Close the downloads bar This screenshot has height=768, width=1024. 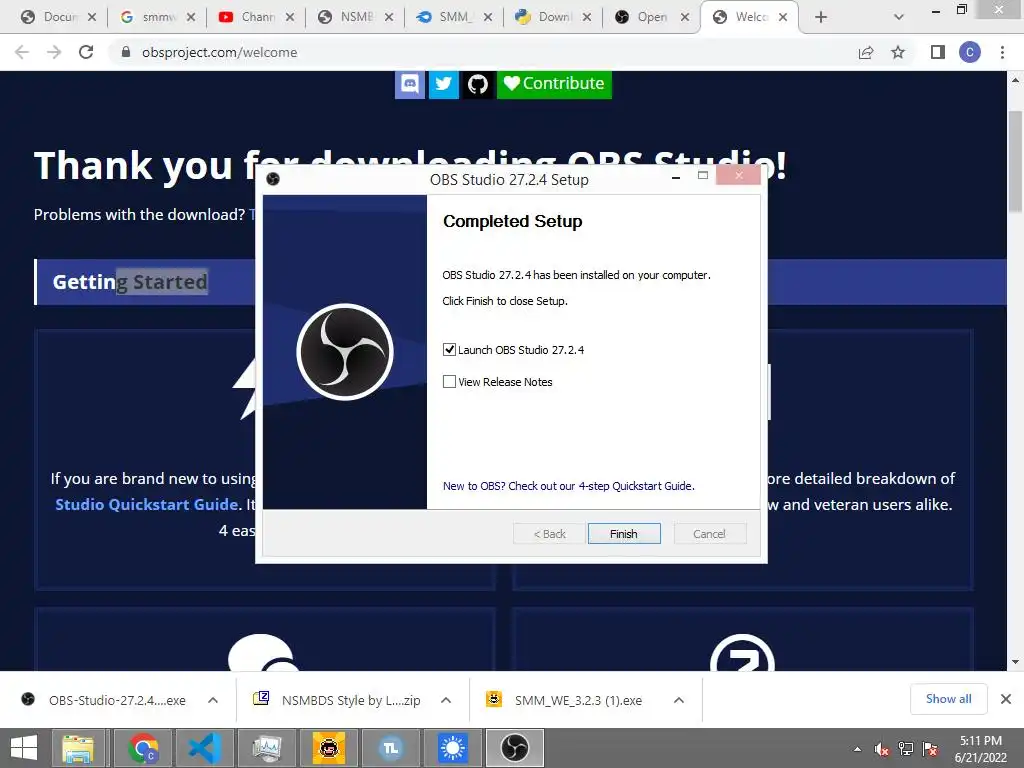point(1006,699)
